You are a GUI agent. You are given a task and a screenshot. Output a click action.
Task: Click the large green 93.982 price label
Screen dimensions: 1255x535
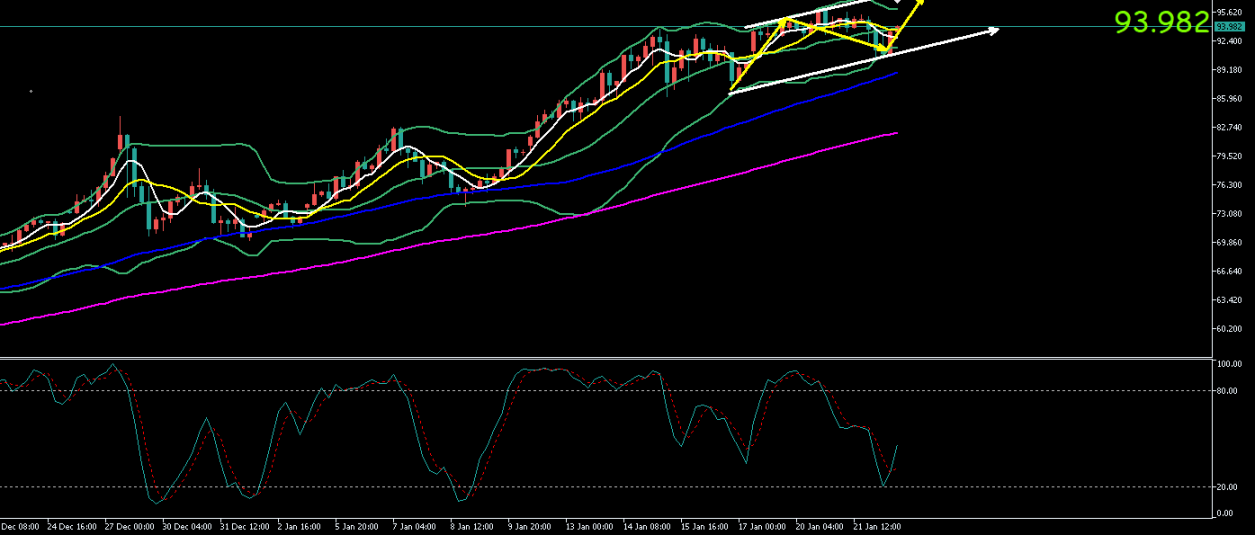[1161, 23]
